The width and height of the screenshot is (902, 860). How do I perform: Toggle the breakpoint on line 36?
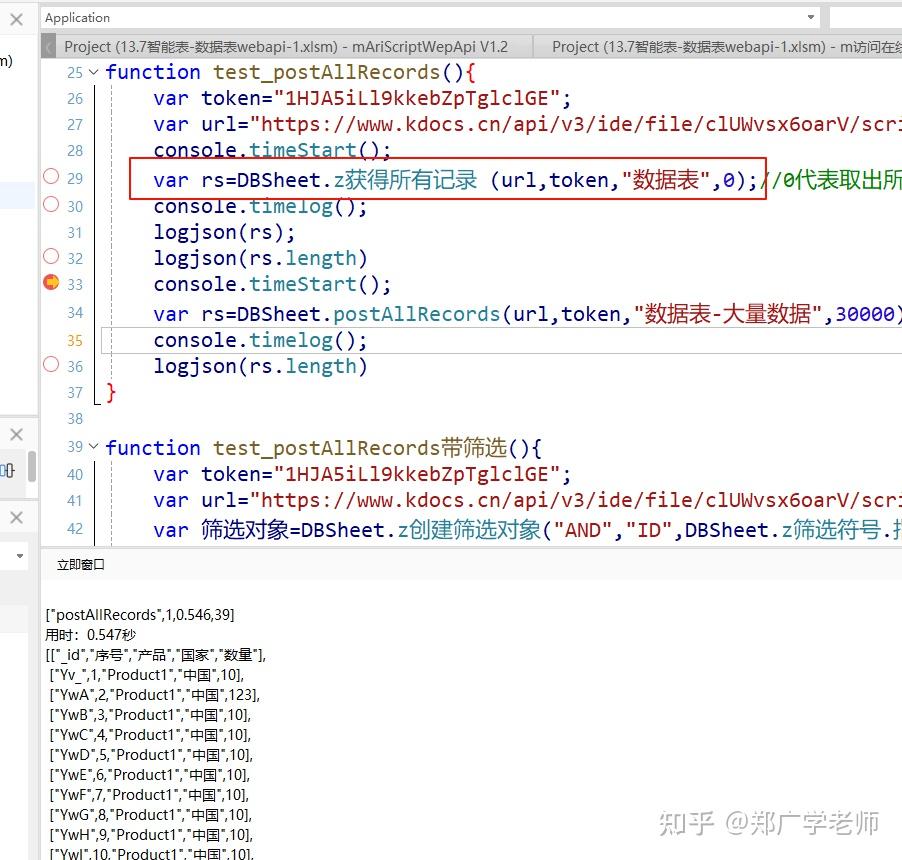pyautogui.click(x=51, y=365)
